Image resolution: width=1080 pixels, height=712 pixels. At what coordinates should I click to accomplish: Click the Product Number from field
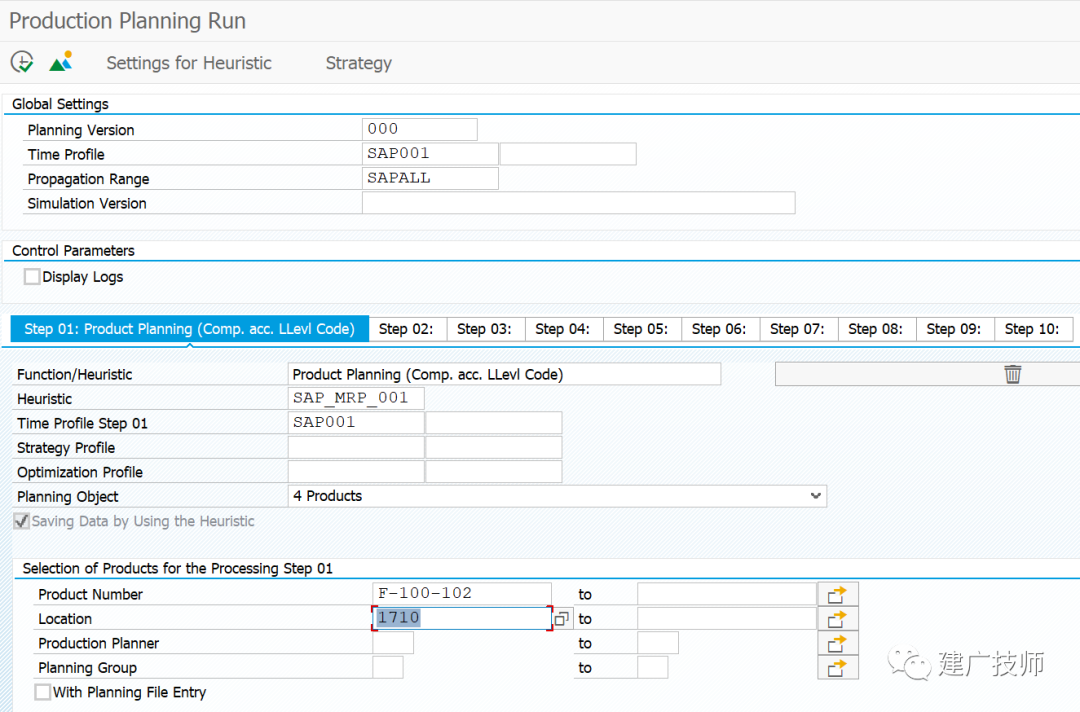pos(461,594)
